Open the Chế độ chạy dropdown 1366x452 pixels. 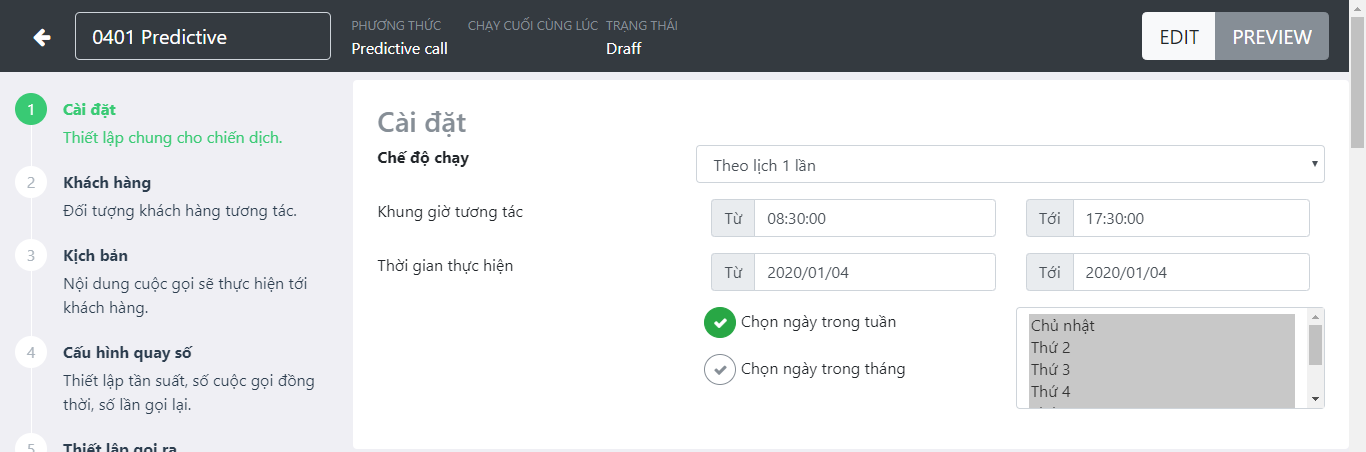(1010, 165)
